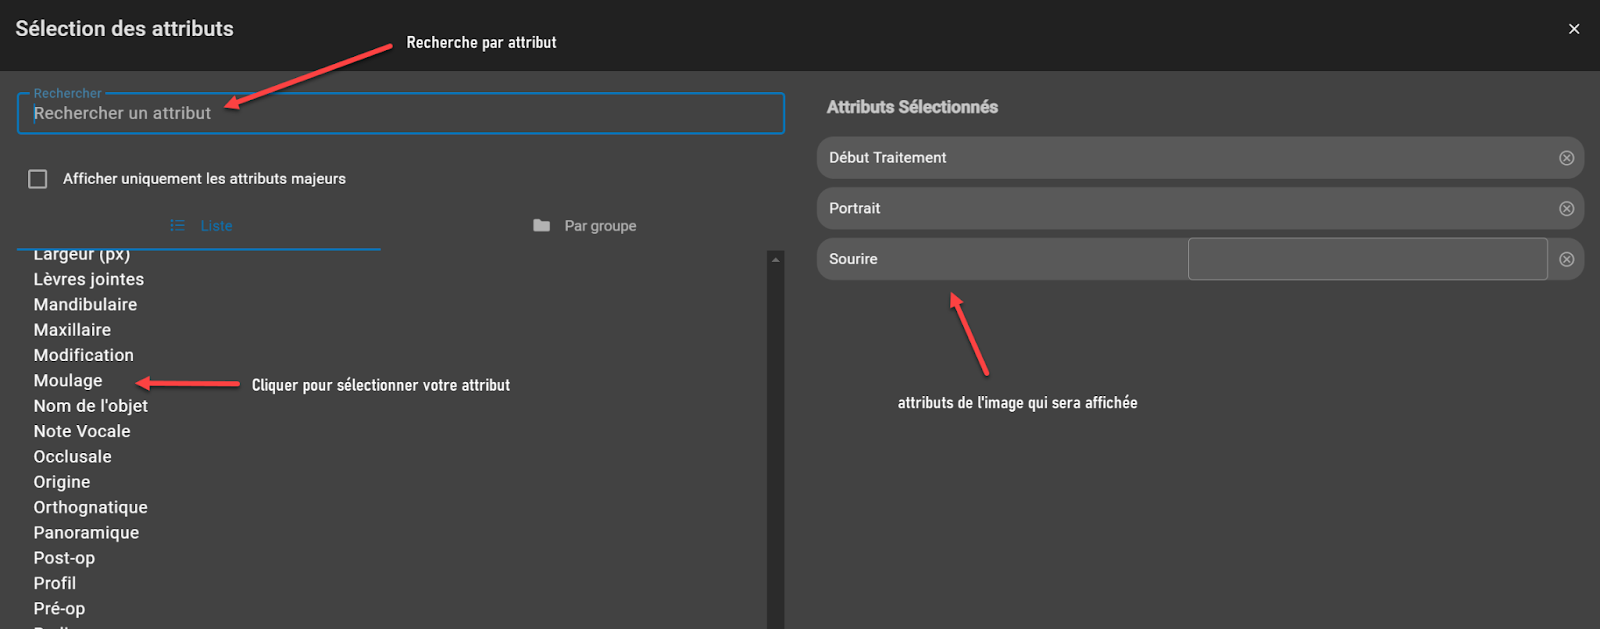Focus the Rechercher un attribut field
1600x629 pixels.
pos(400,114)
